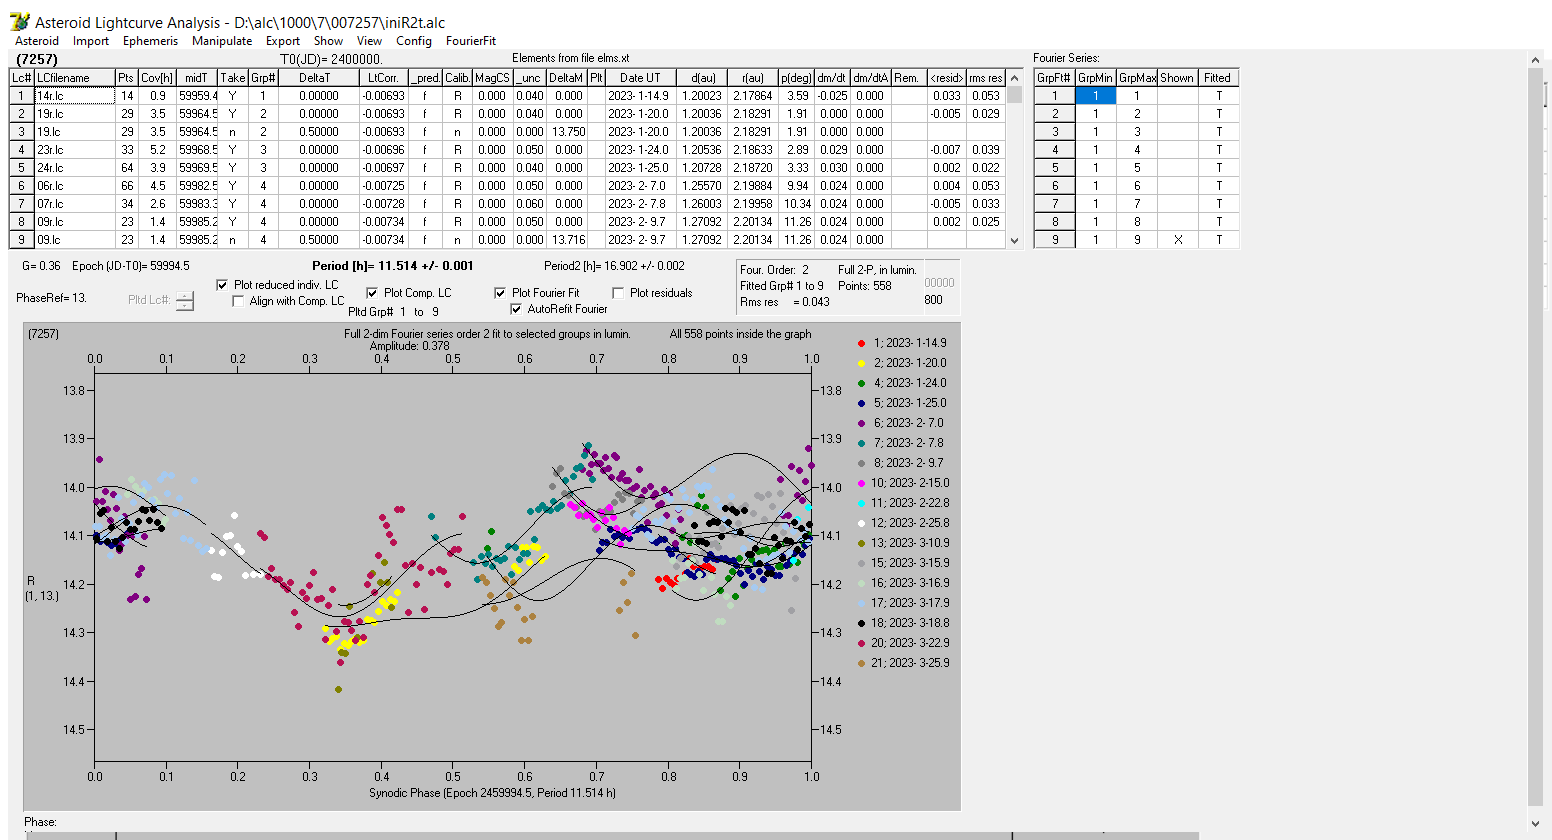
Task: Toggle Plot Fourier Fit checkbox
Action: click(500, 293)
